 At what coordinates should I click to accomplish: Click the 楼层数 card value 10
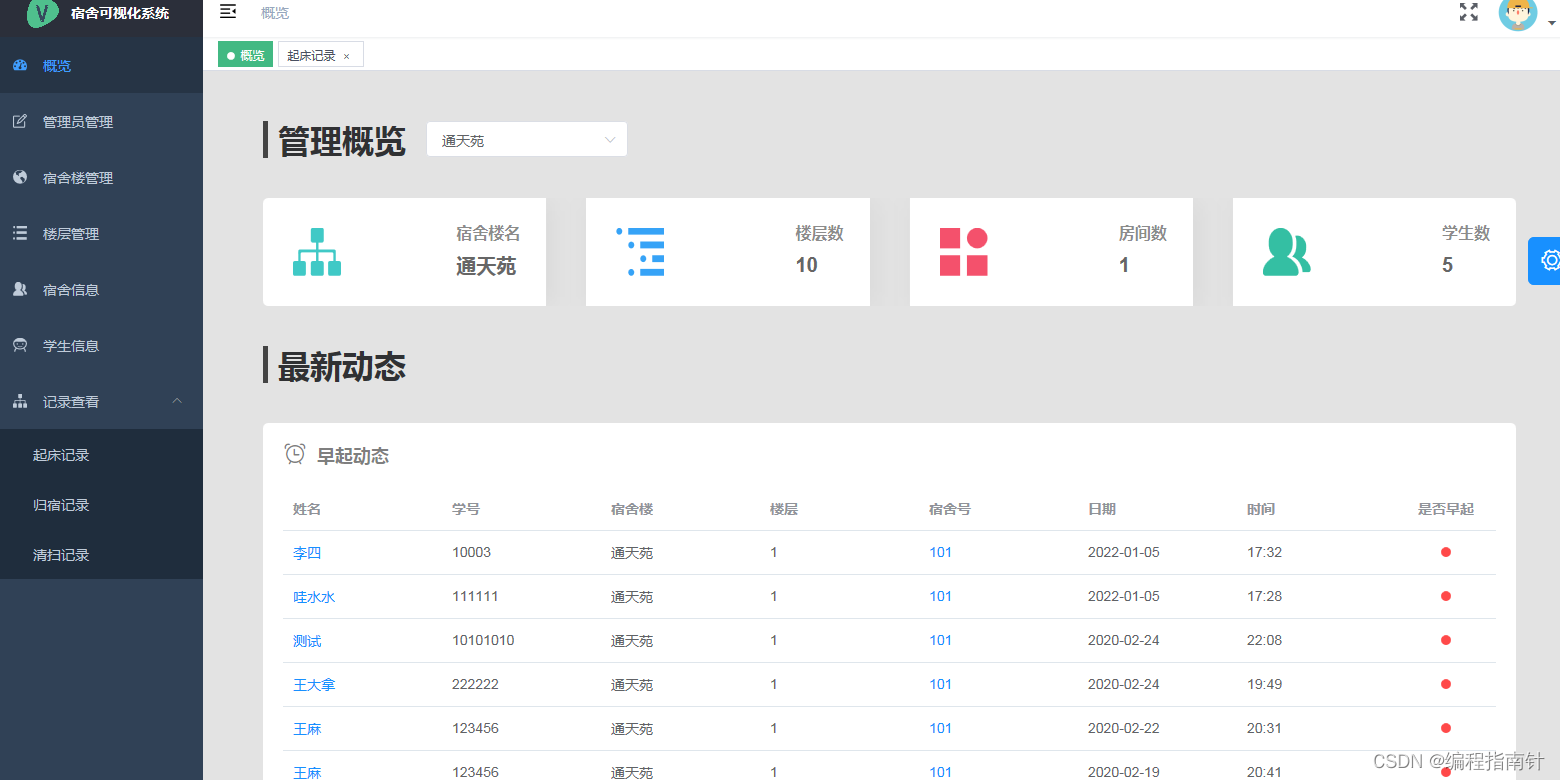click(x=806, y=265)
